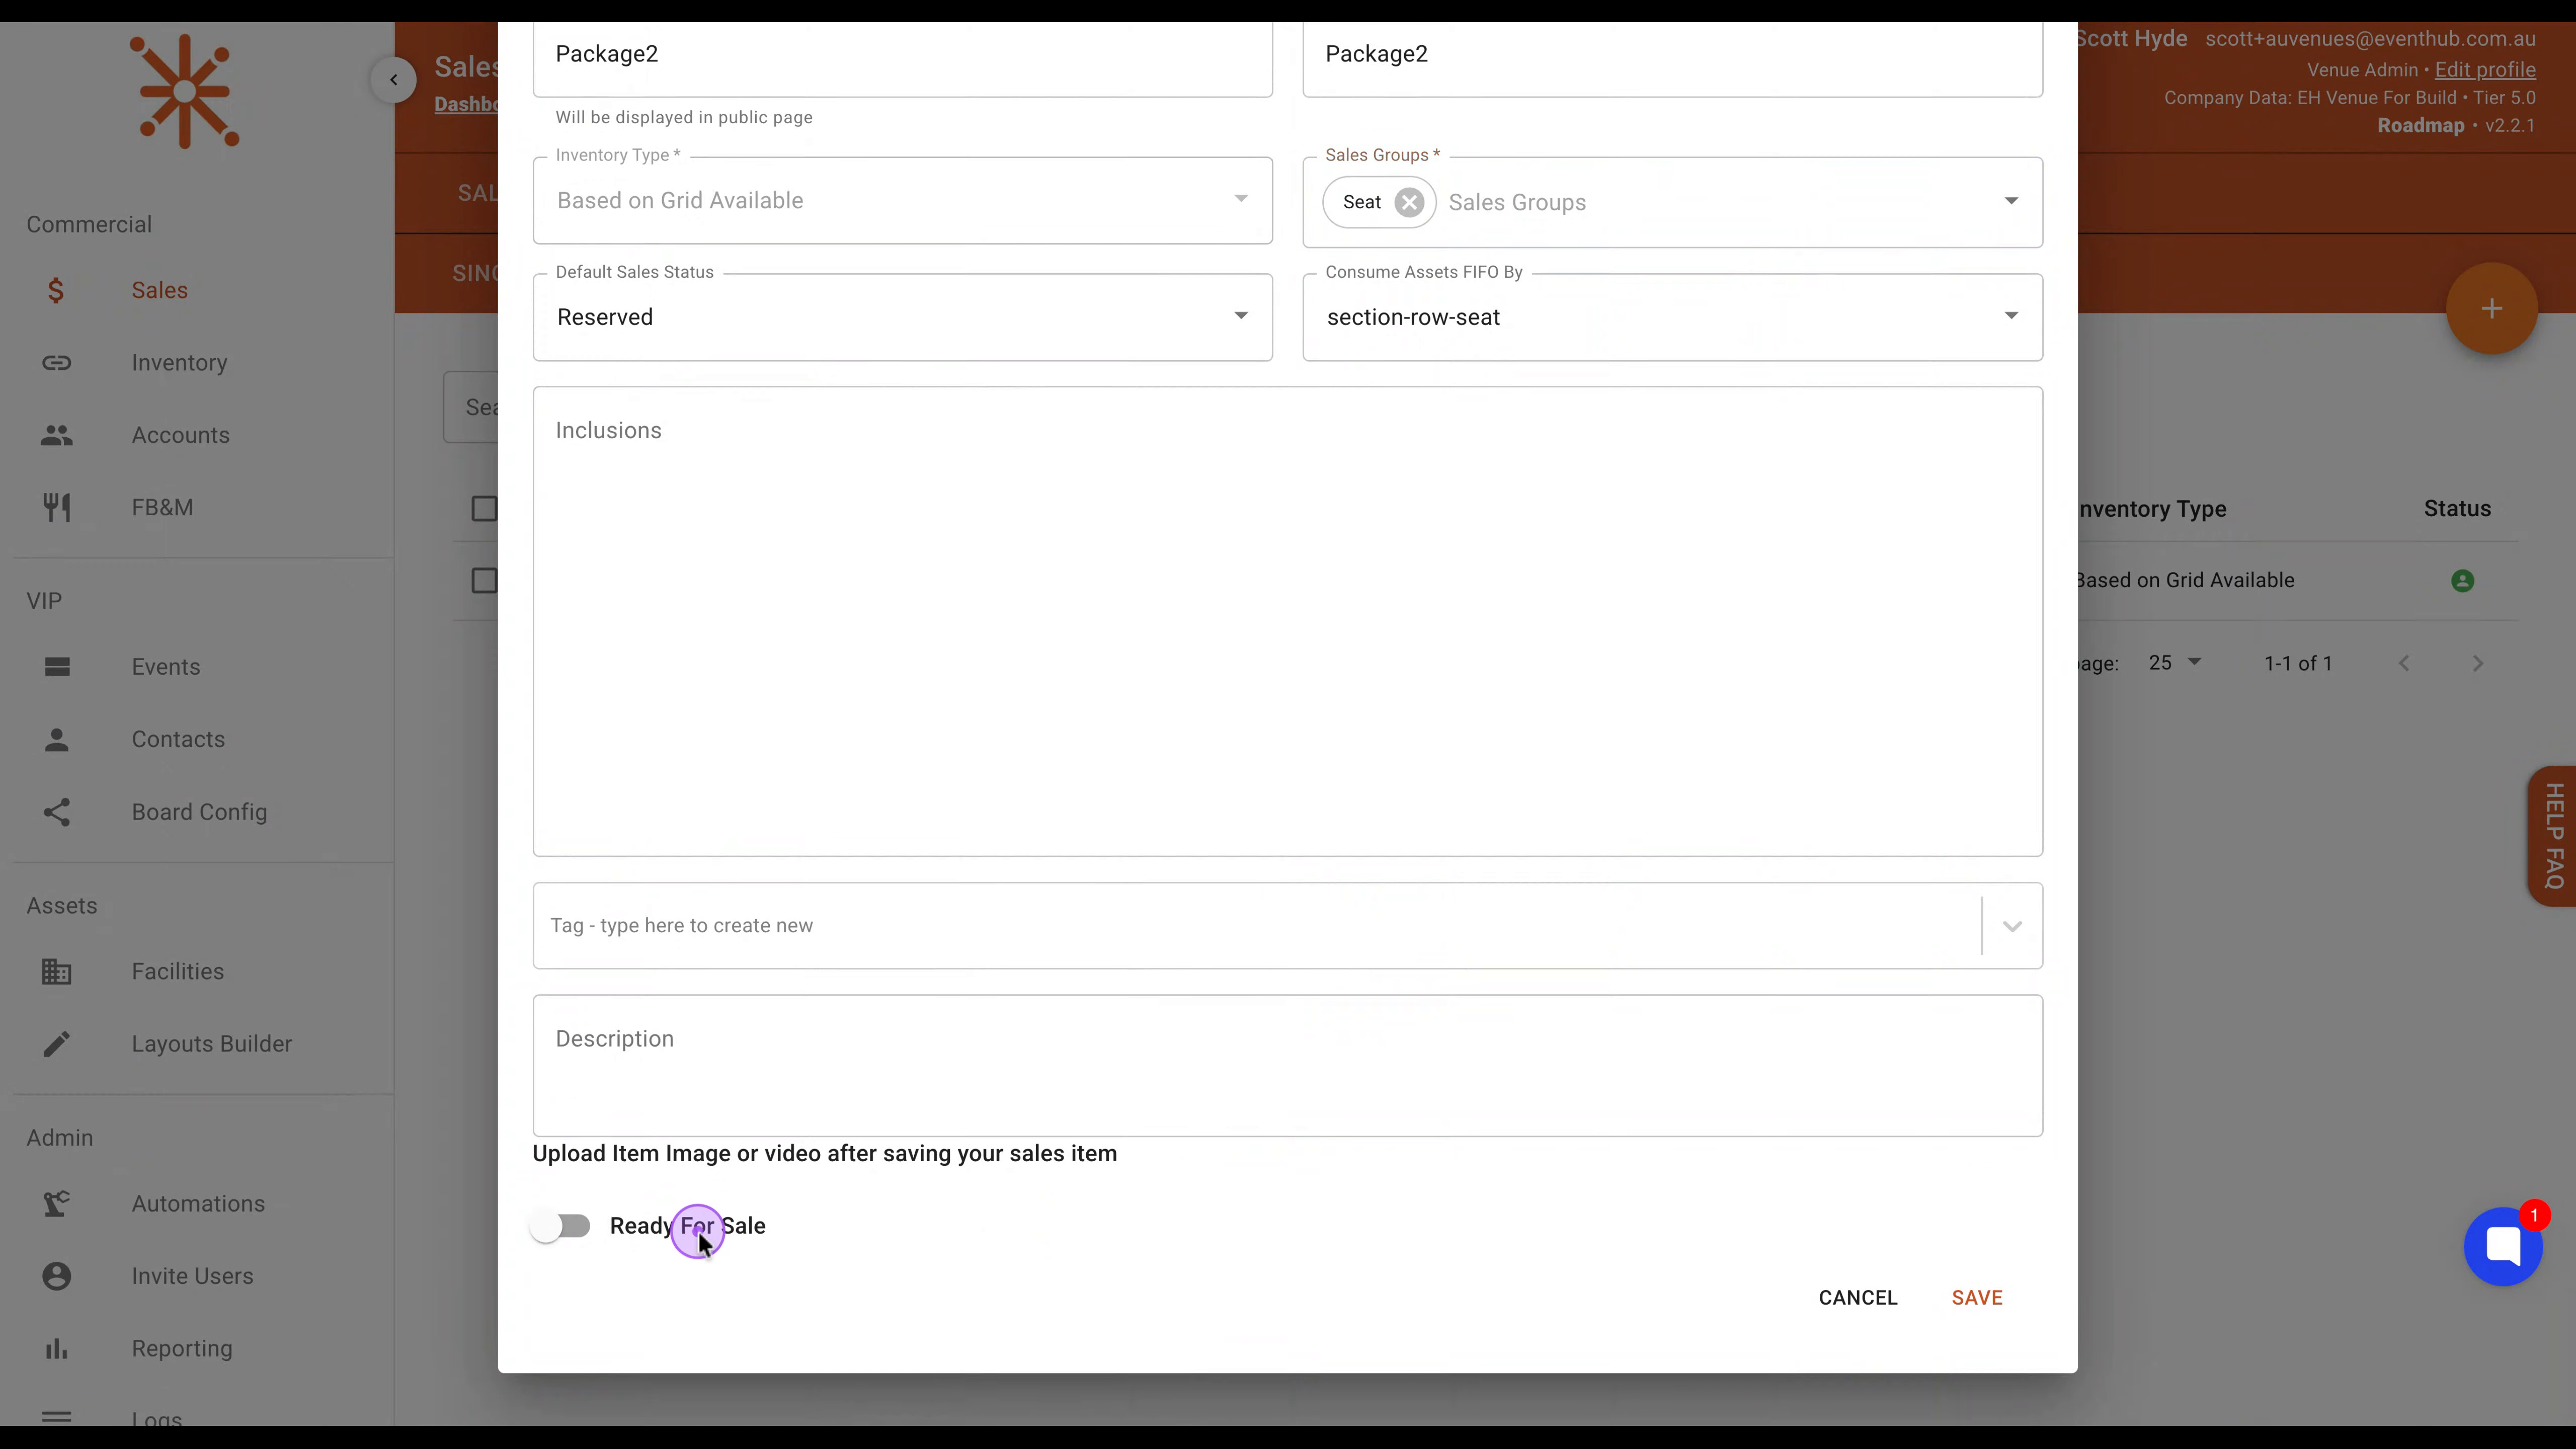Collapse the sidebar with the chevron button
Viewport: 2576px width, 1449px height.
click(x=393, y=80)
